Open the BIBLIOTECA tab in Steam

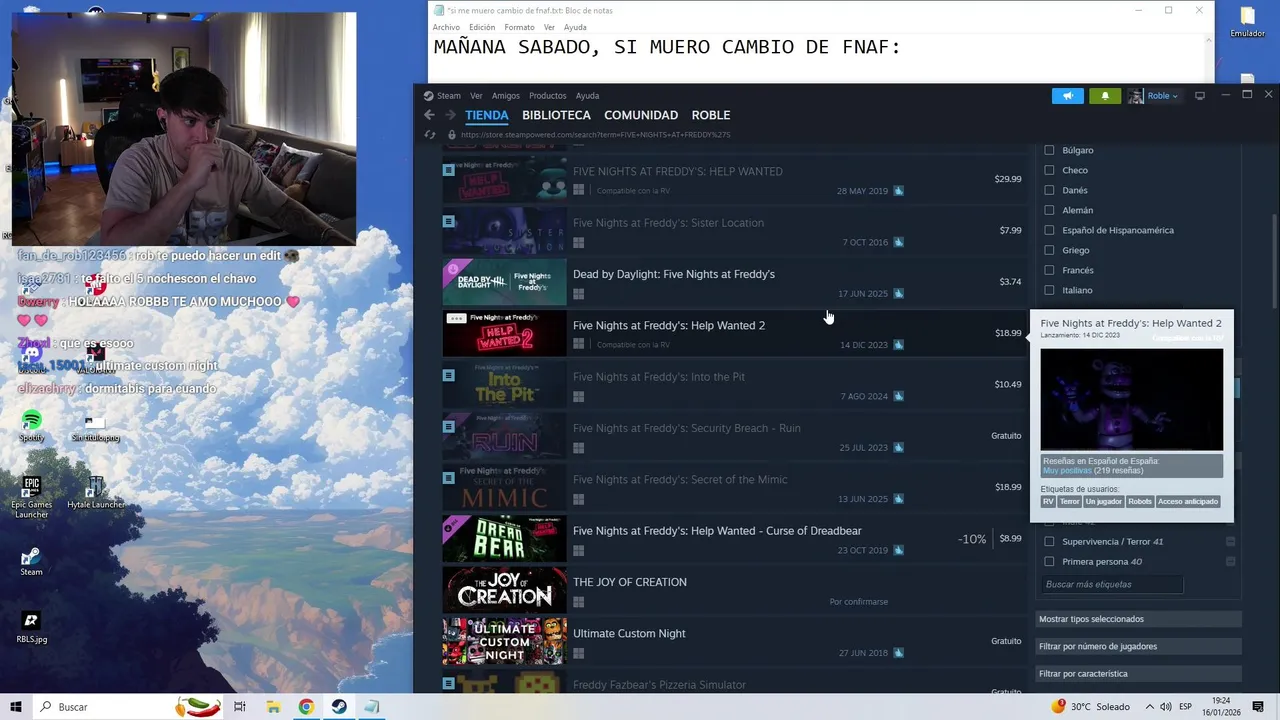point(556,115)
